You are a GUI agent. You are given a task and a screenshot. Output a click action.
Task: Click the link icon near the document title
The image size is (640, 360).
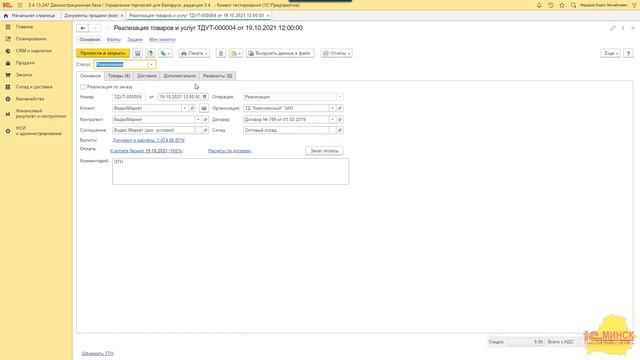[x=613, y=28]
